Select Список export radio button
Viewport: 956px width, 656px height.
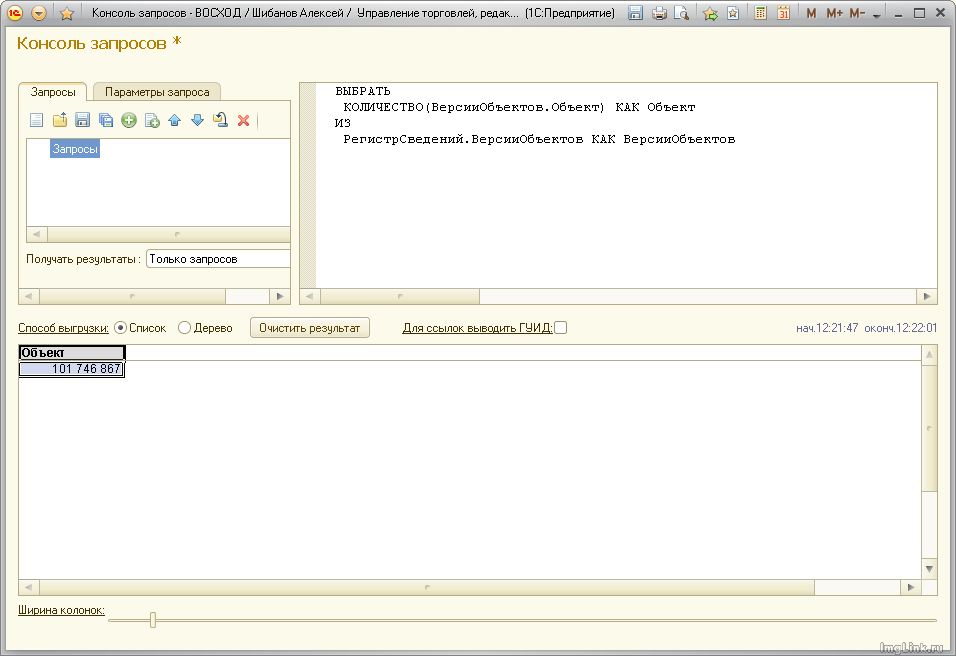click(x=121, y=328)
